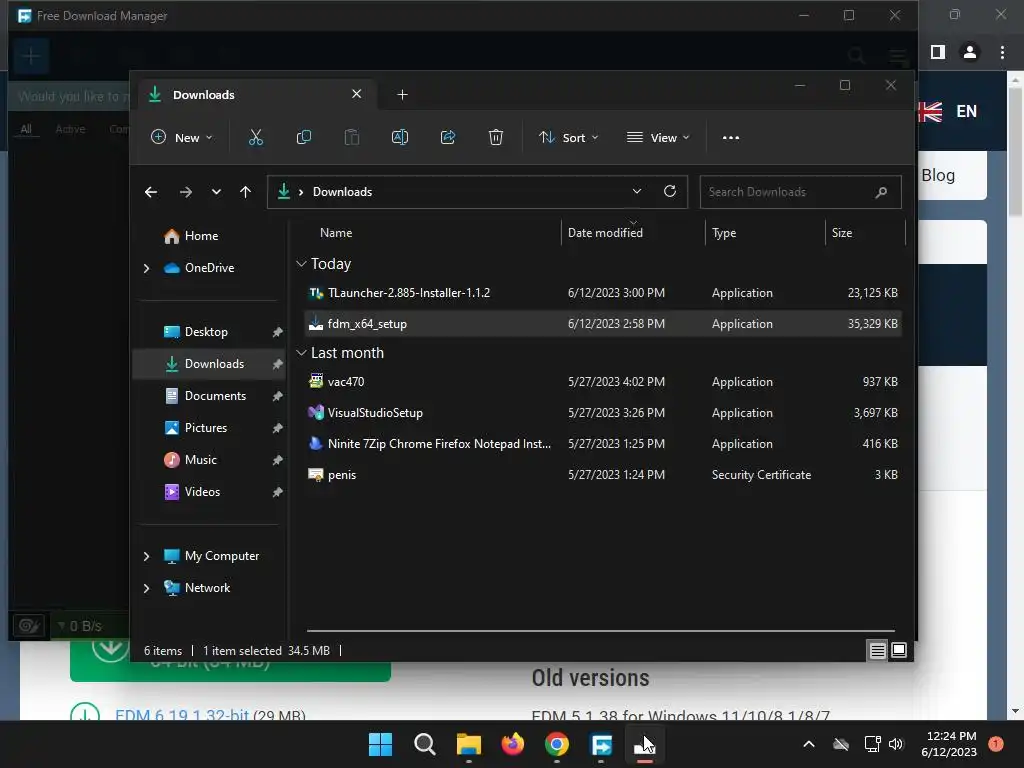
Task: Open Documents in the navigation pane
Action: click(x=215, y=396)
